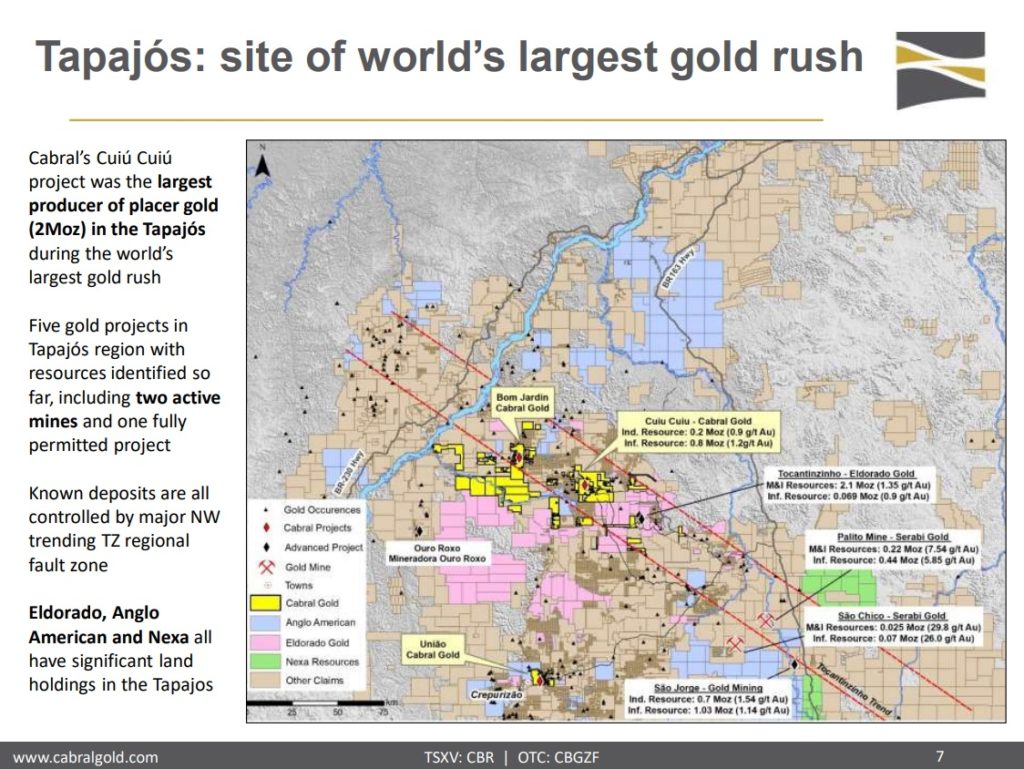Pick the blue Anglo American legend swatch
This screenshot has height=769, width=1024.
(x=266, y=623)
